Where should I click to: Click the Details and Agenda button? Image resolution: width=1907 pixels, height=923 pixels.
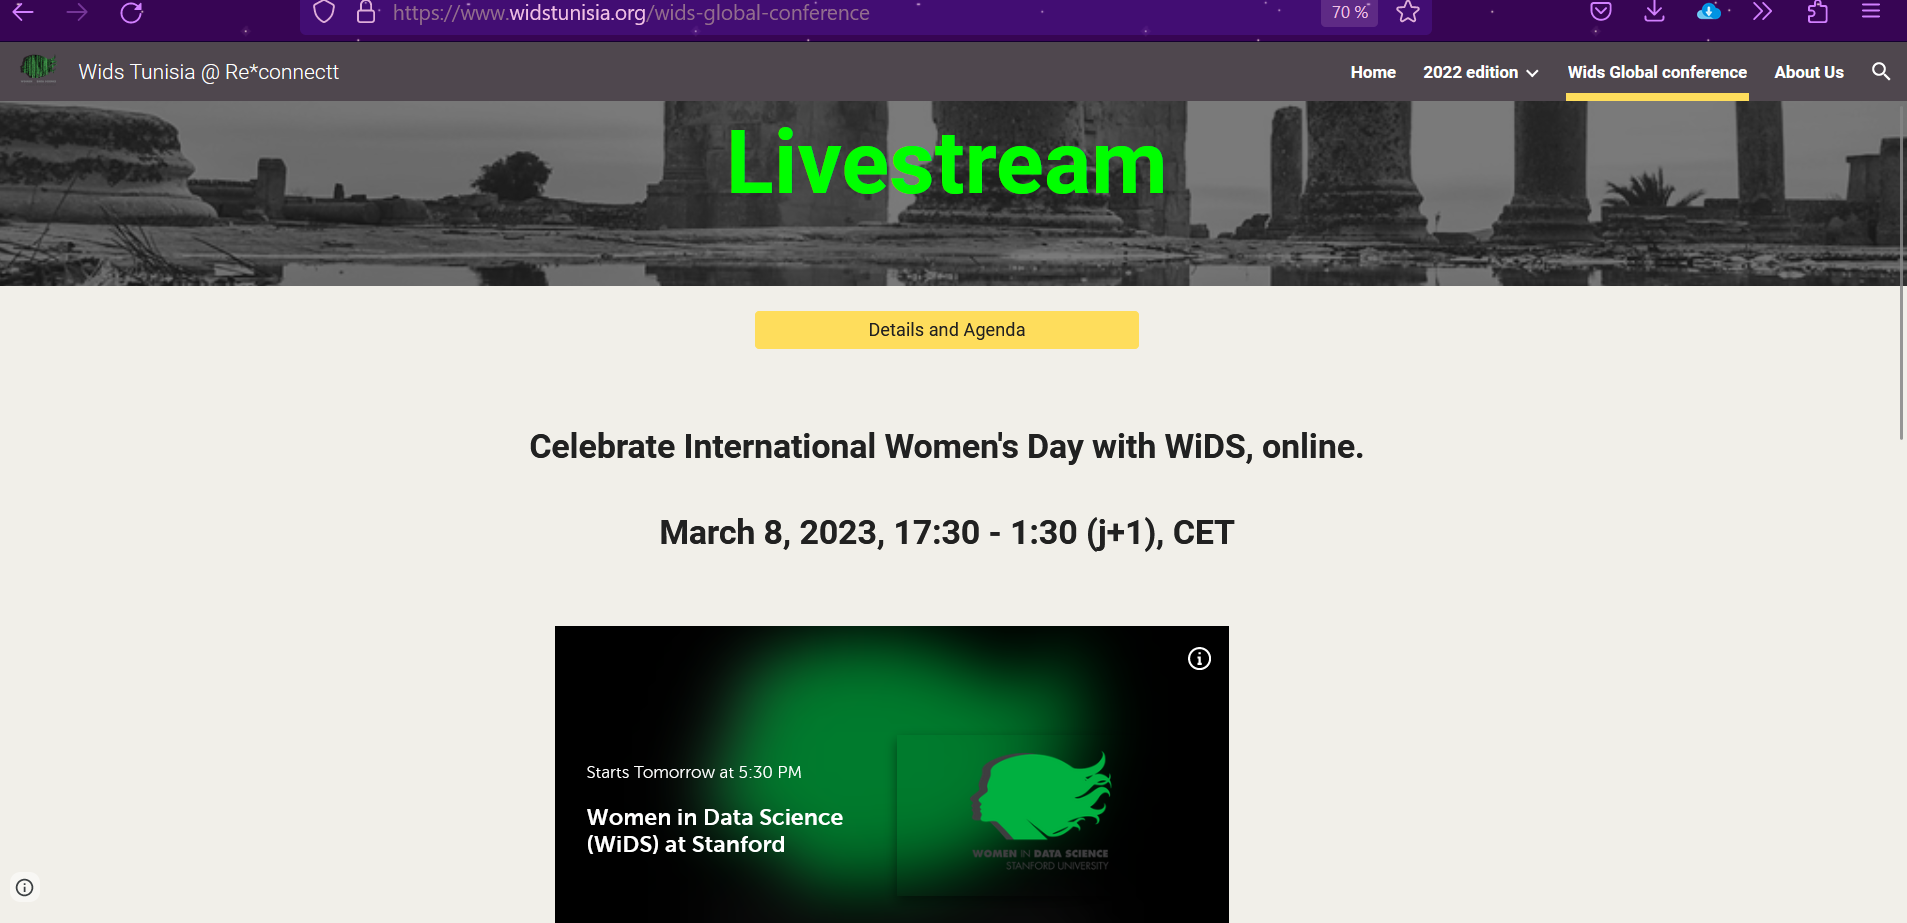(946, 330)
